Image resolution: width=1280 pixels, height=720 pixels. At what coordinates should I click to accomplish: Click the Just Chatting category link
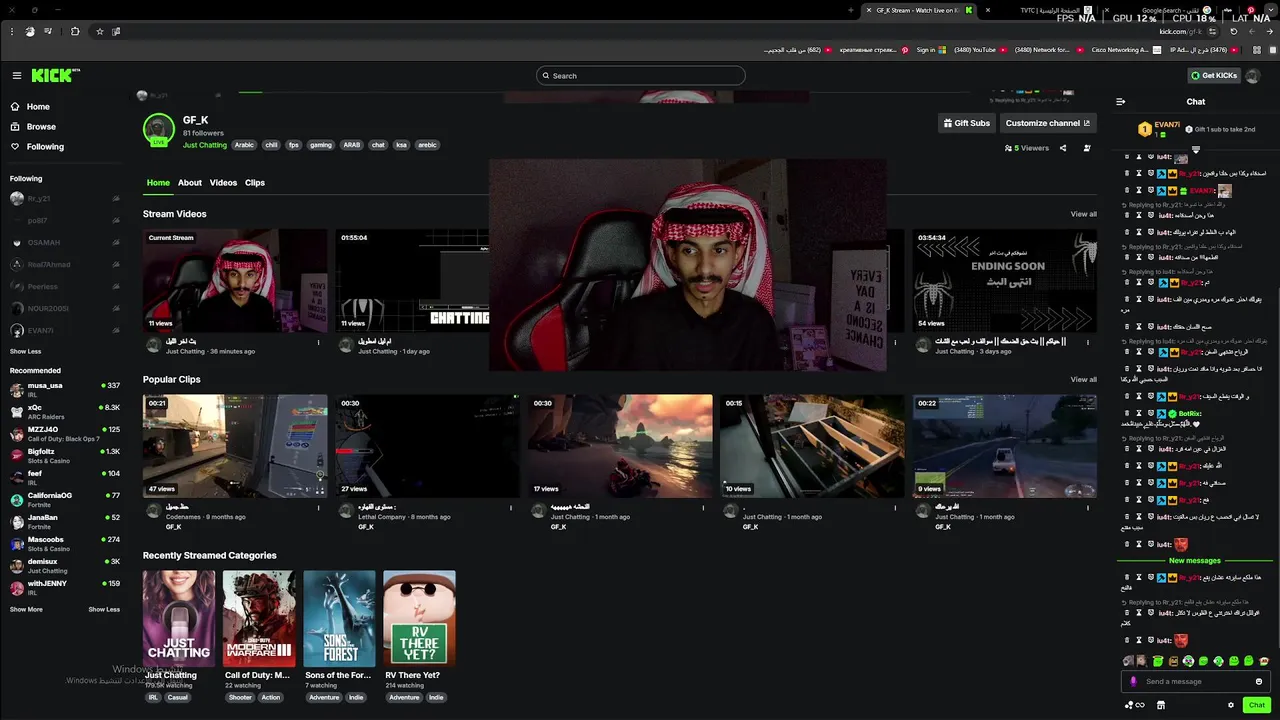205,145
